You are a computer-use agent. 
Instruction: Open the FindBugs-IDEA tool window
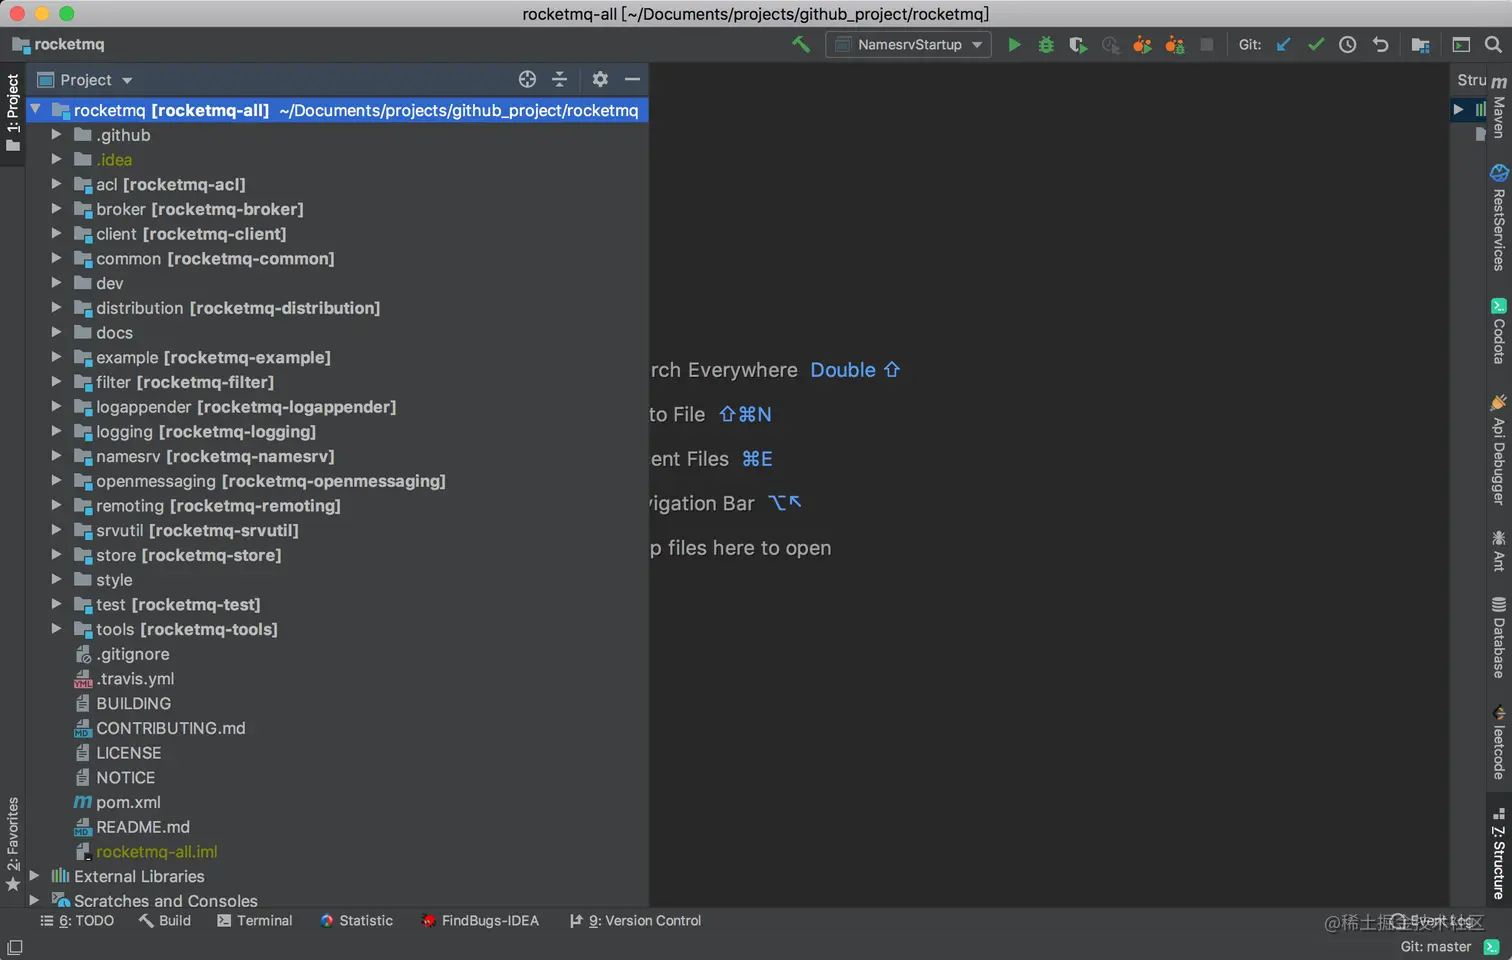[480, 921]
